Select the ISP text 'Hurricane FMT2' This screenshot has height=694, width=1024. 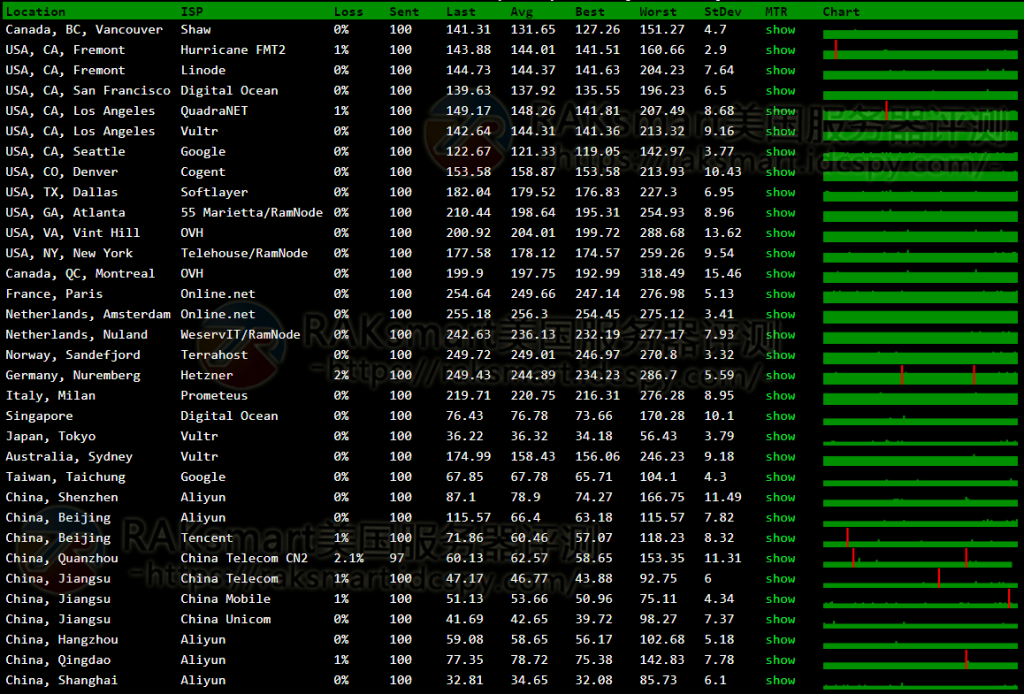233,50
